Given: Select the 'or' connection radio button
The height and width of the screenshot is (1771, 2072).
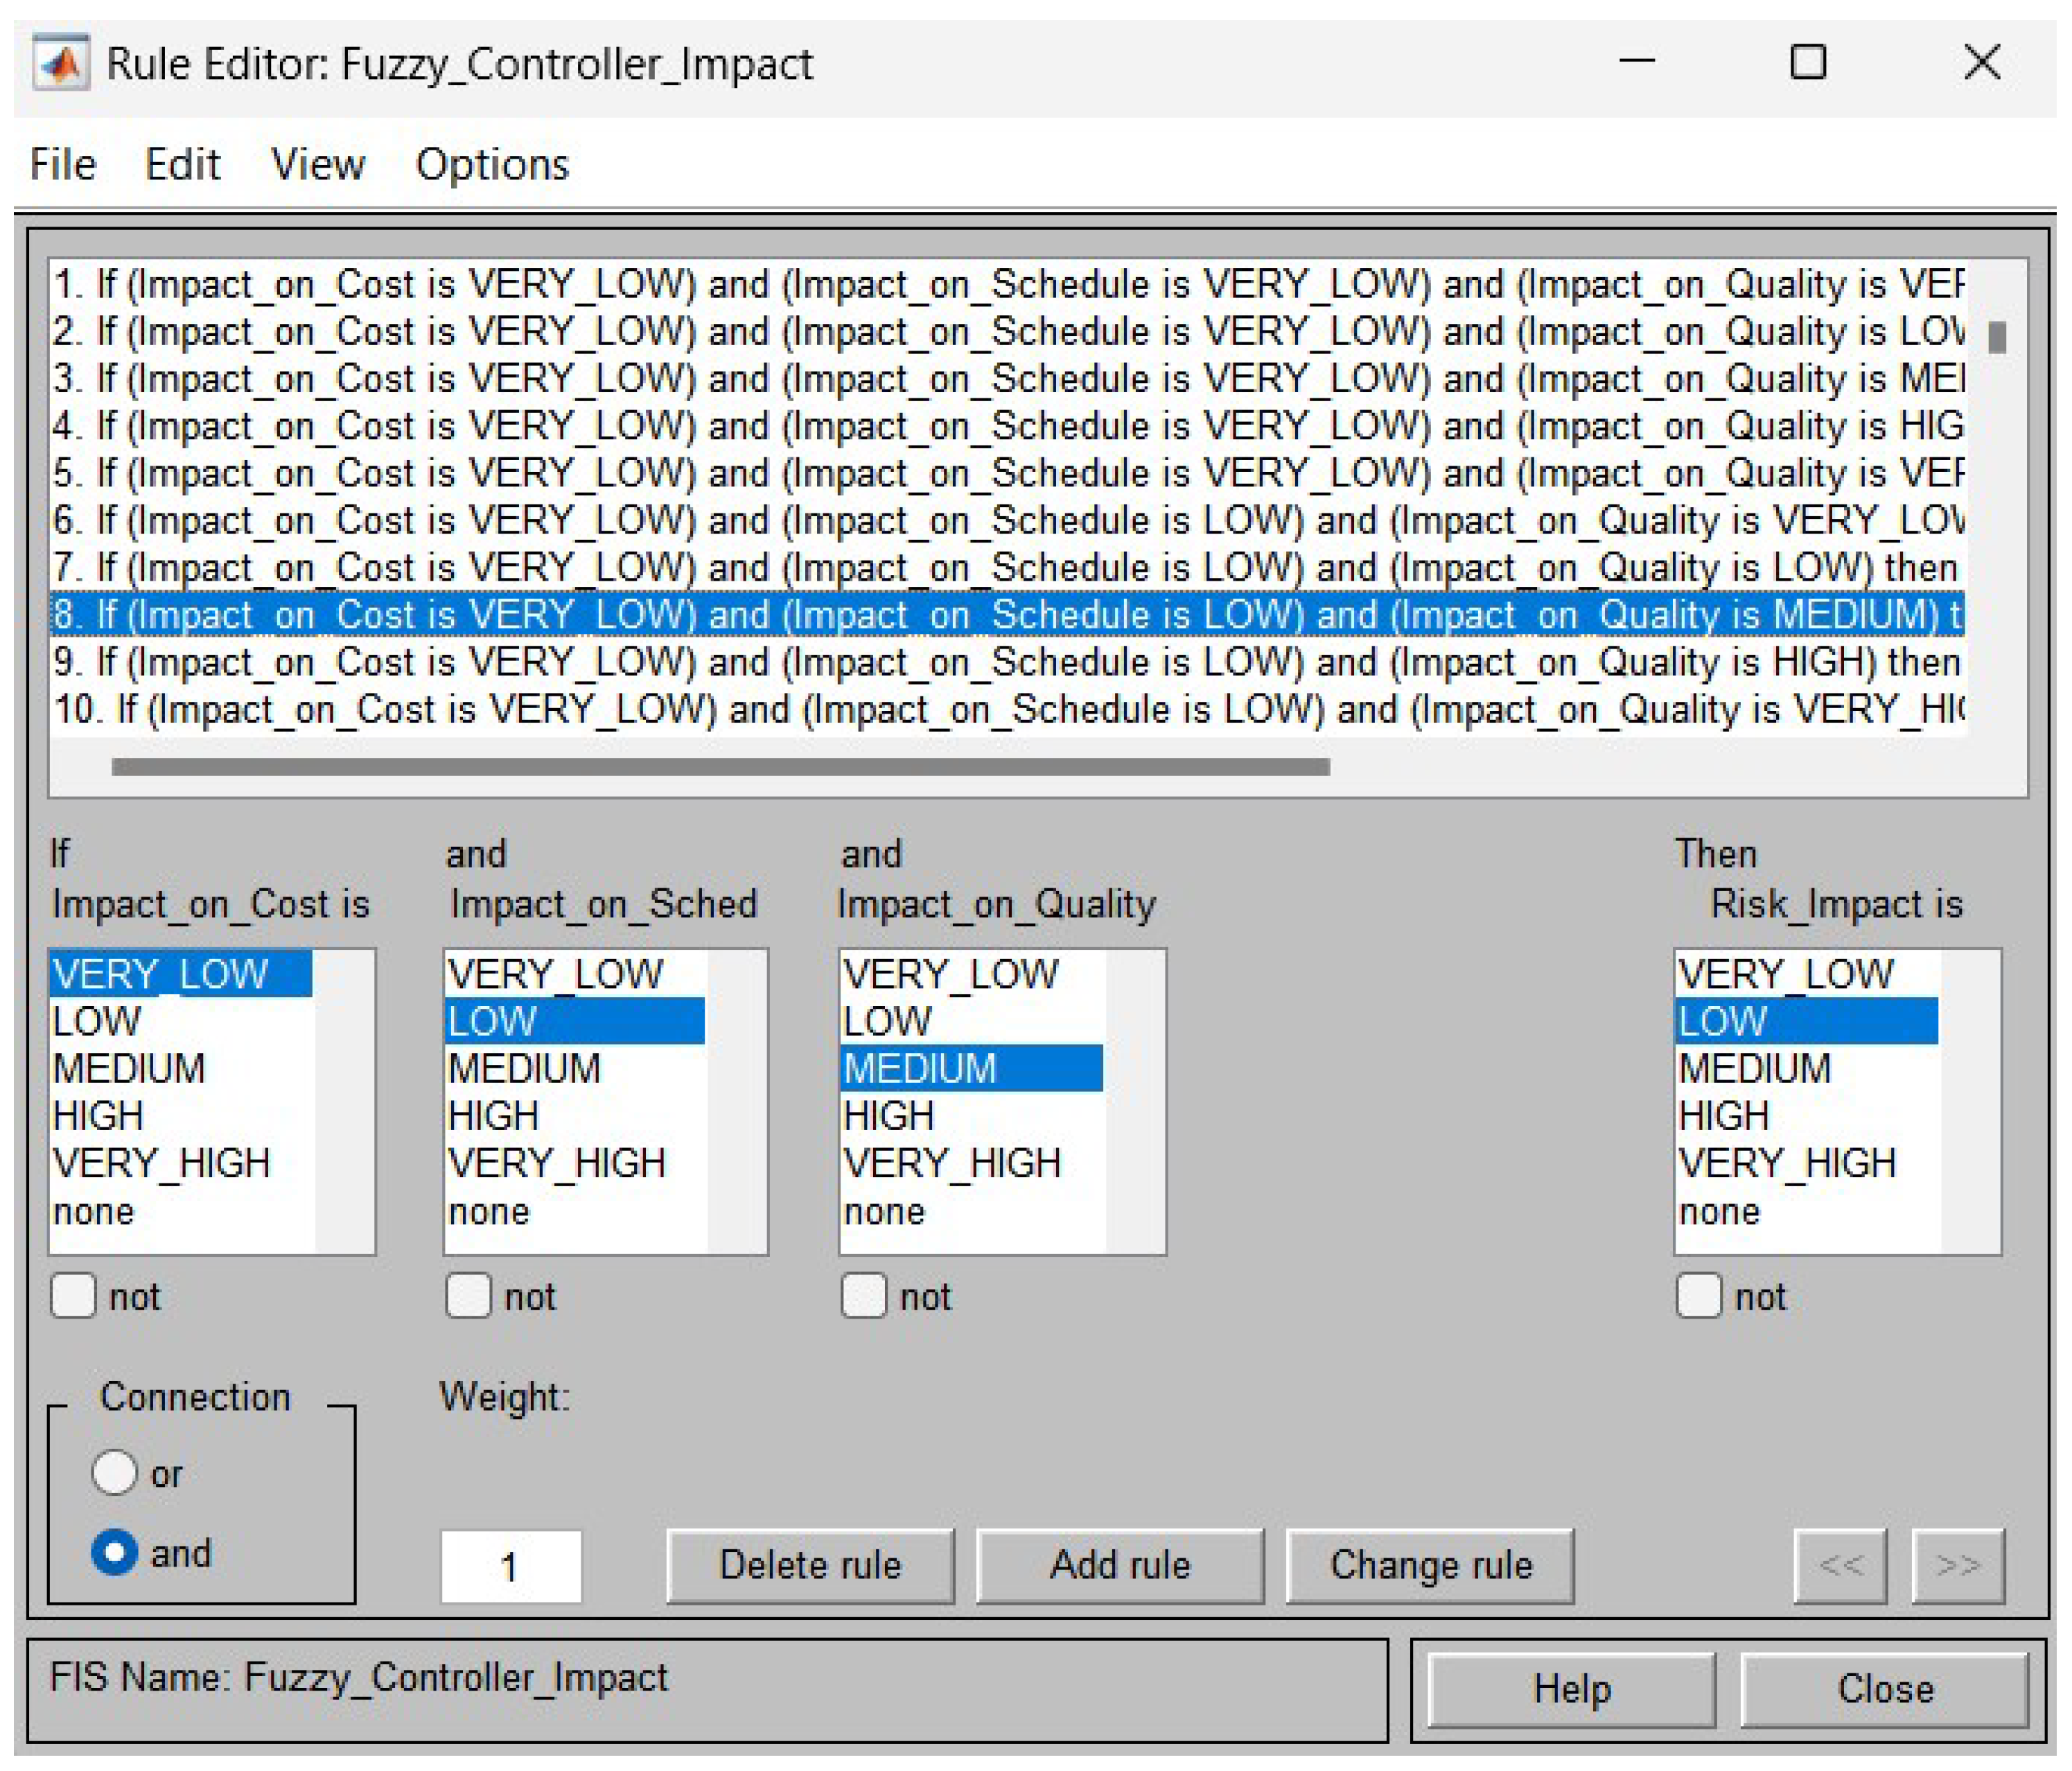Looking at the screenshot, I should pos(114,1473).
